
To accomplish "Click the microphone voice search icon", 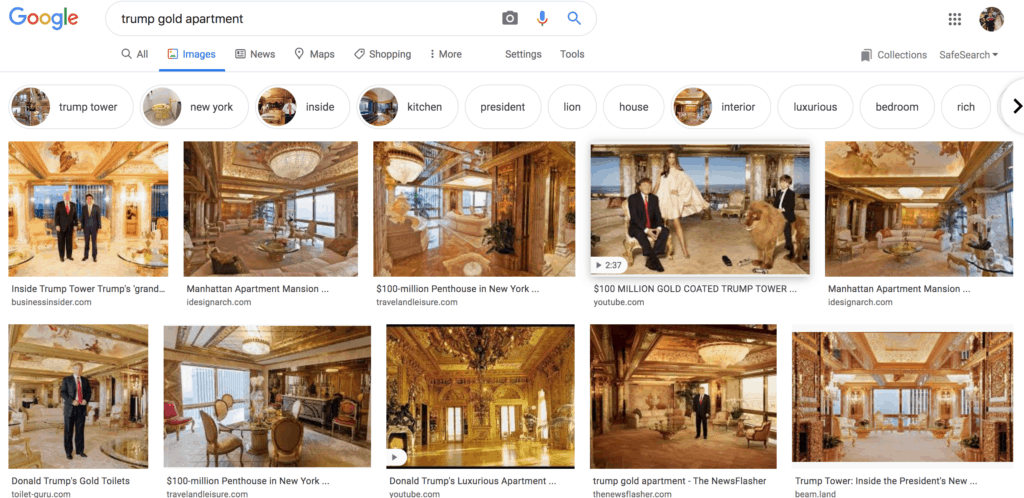I will point(542,19).
